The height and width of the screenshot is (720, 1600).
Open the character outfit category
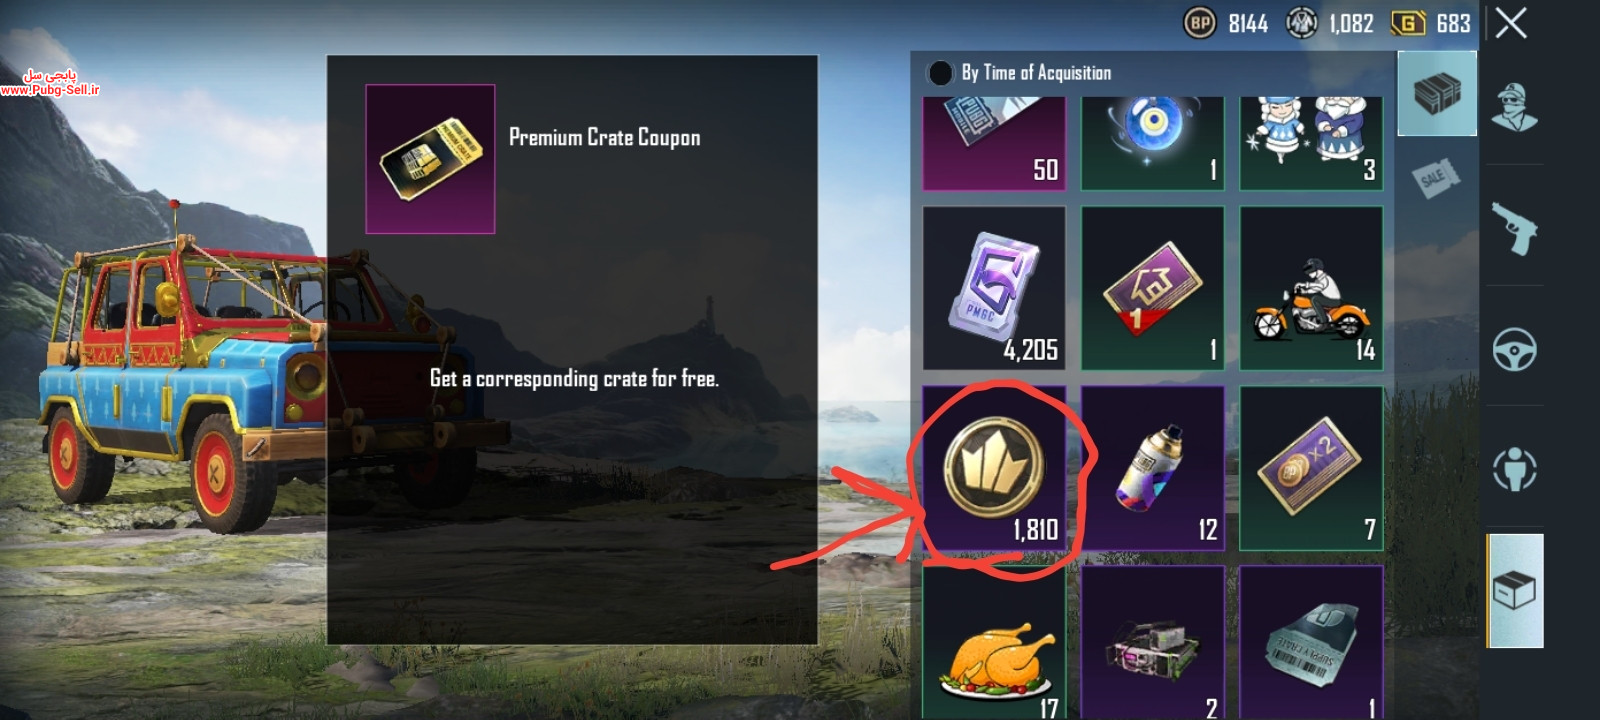click(1514, 107)
